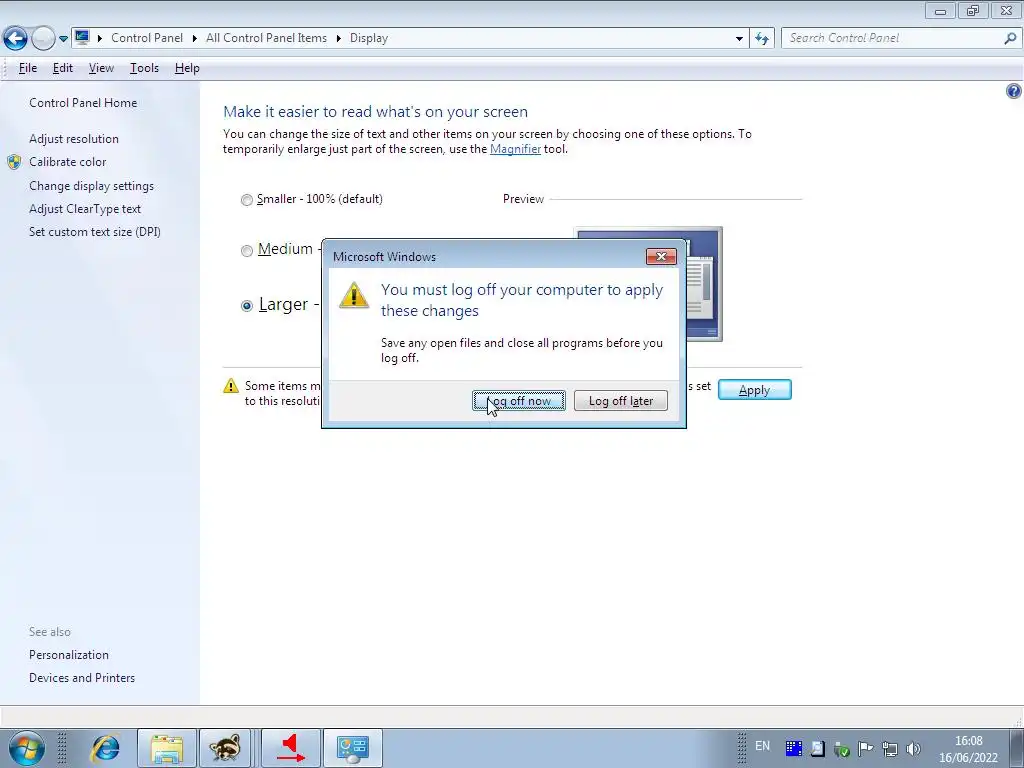Click the Log off now button
Viewport: 1024px width, 768px height.
click(x=519, y=400)
